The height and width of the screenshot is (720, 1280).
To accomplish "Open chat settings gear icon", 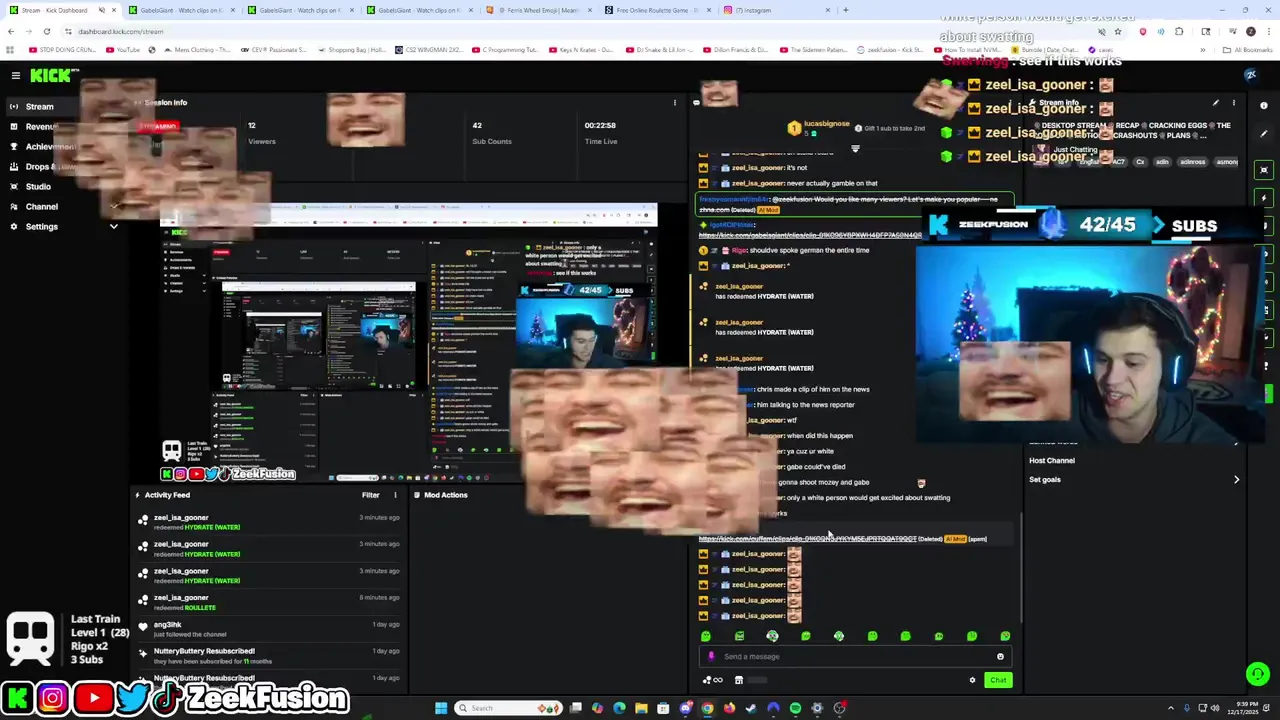I will 972,680.
